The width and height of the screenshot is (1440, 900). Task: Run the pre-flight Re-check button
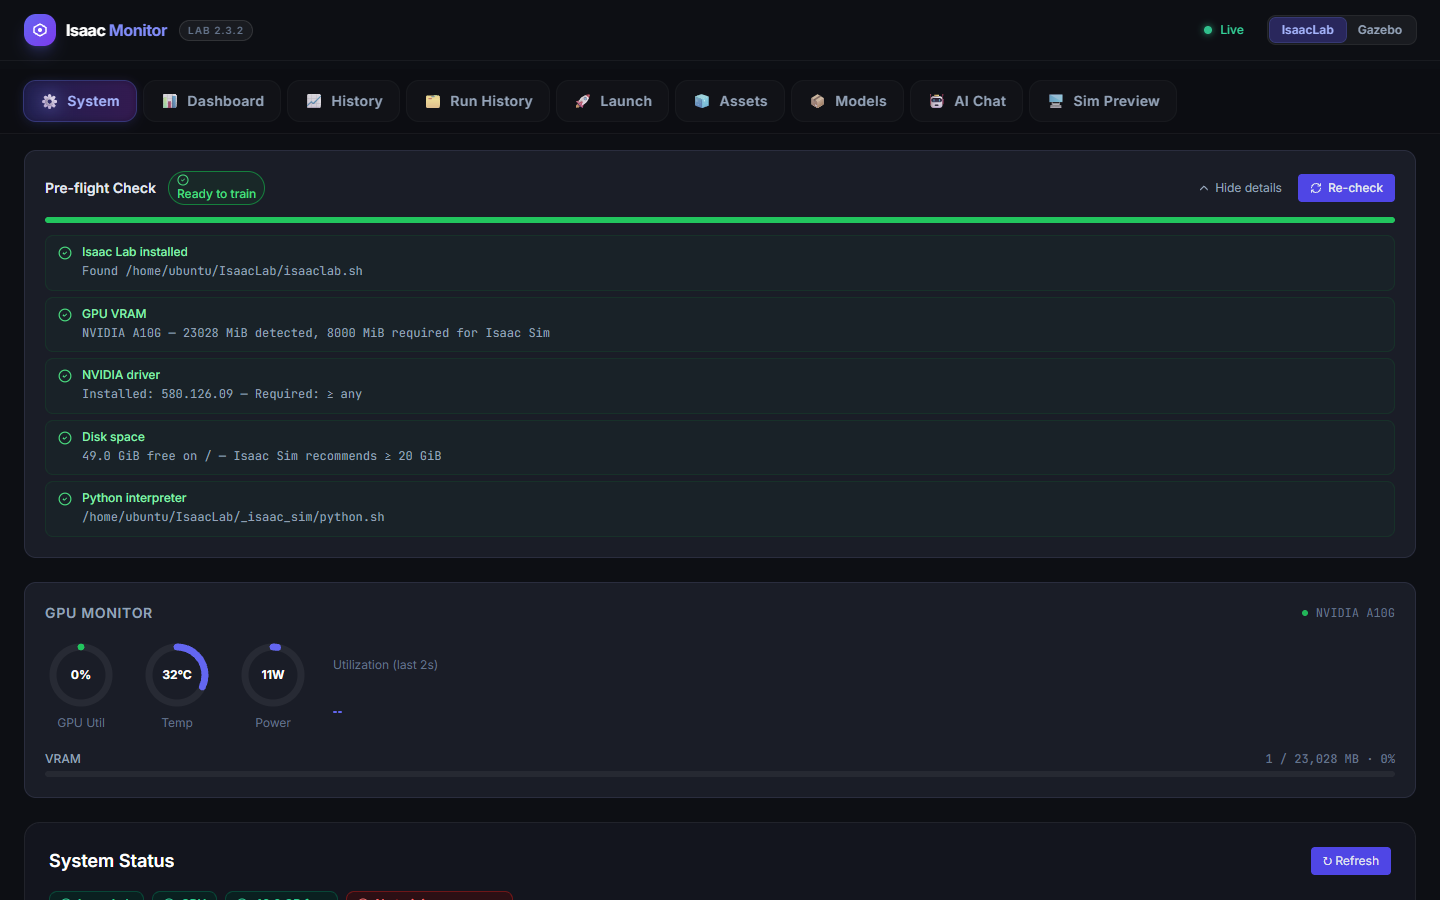(1346, 188)
